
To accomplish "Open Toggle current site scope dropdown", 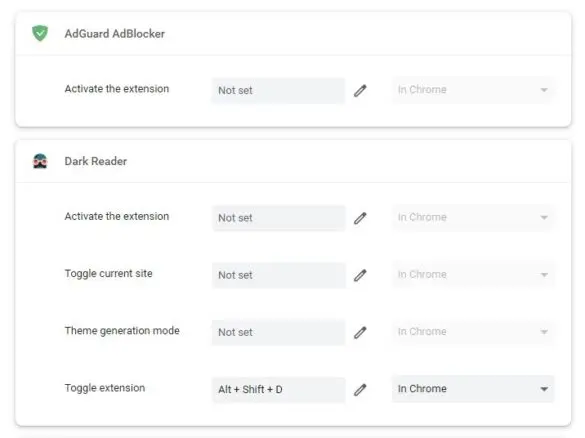I will 473,275.
